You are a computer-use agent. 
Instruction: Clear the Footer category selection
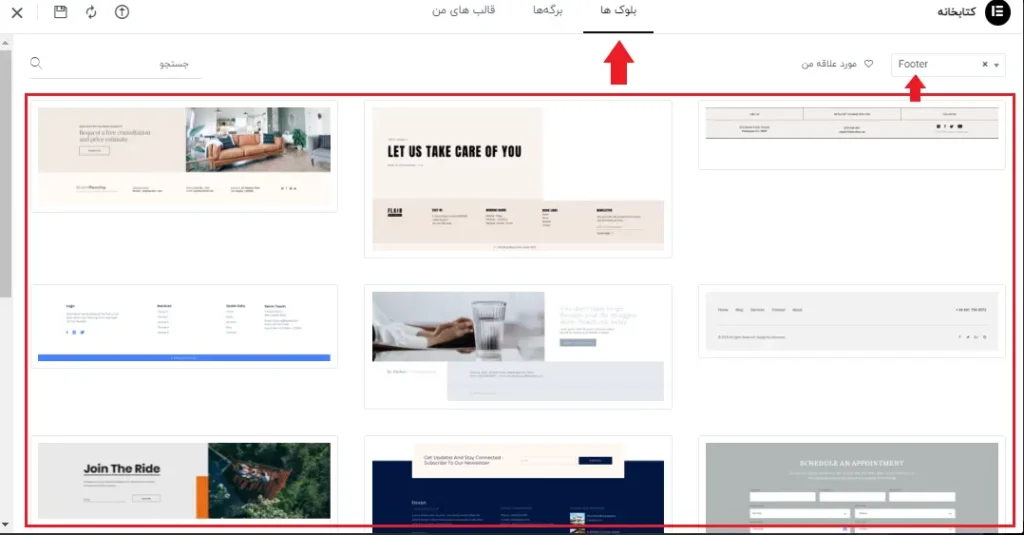tap(984, 65)
